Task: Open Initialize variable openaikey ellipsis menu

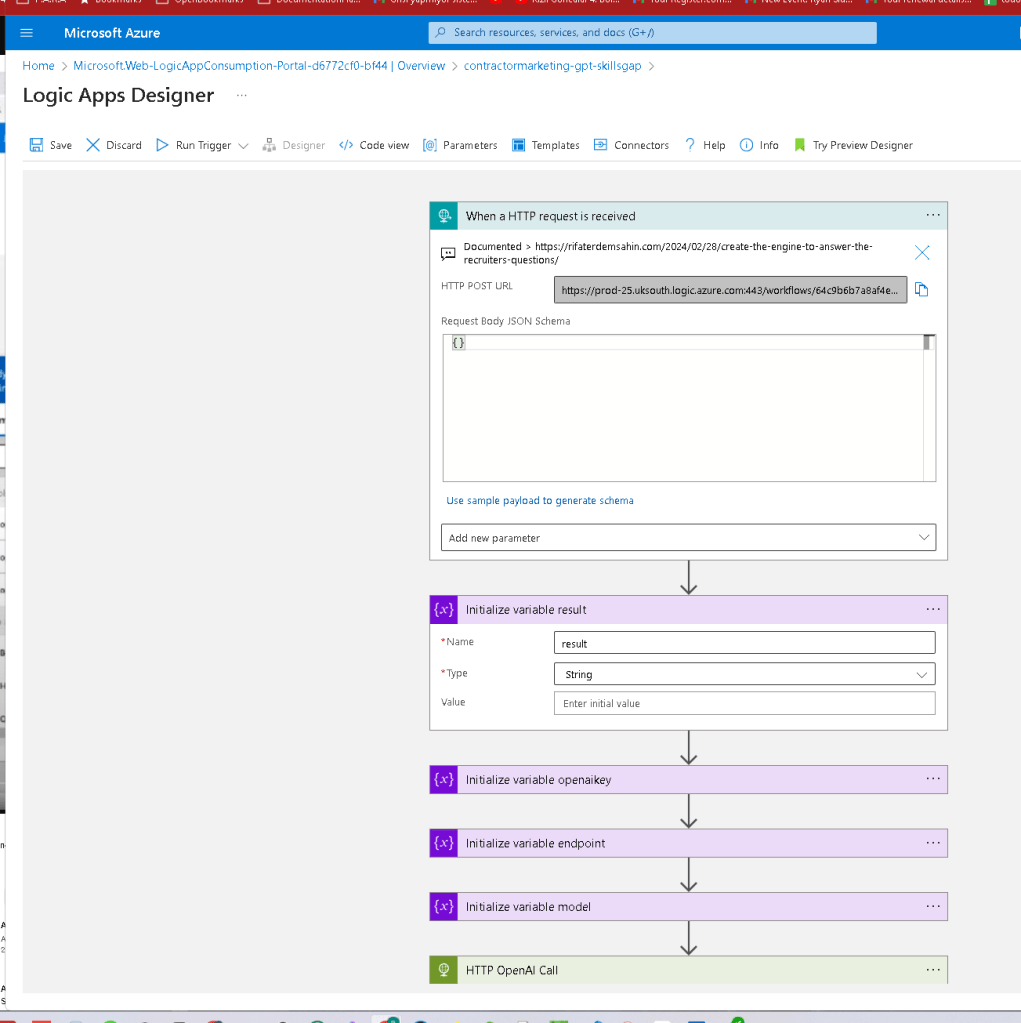Action: pyautogui.click(x=933, y=779)
